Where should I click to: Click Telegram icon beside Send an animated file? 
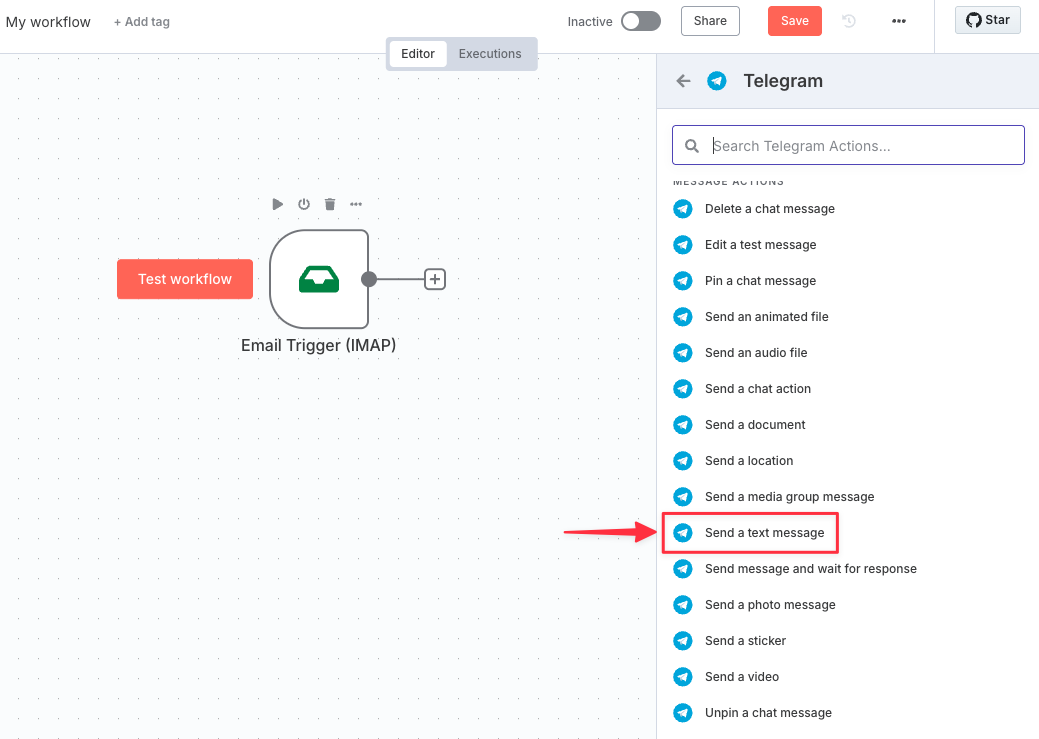(x=683, y=317)
